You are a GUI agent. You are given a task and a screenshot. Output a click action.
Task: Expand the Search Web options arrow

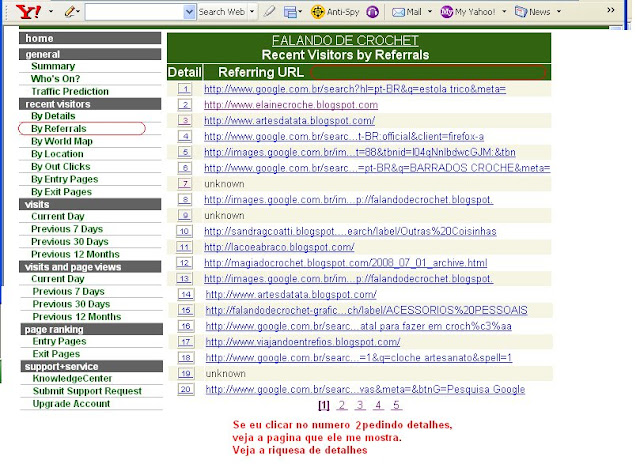252,12
